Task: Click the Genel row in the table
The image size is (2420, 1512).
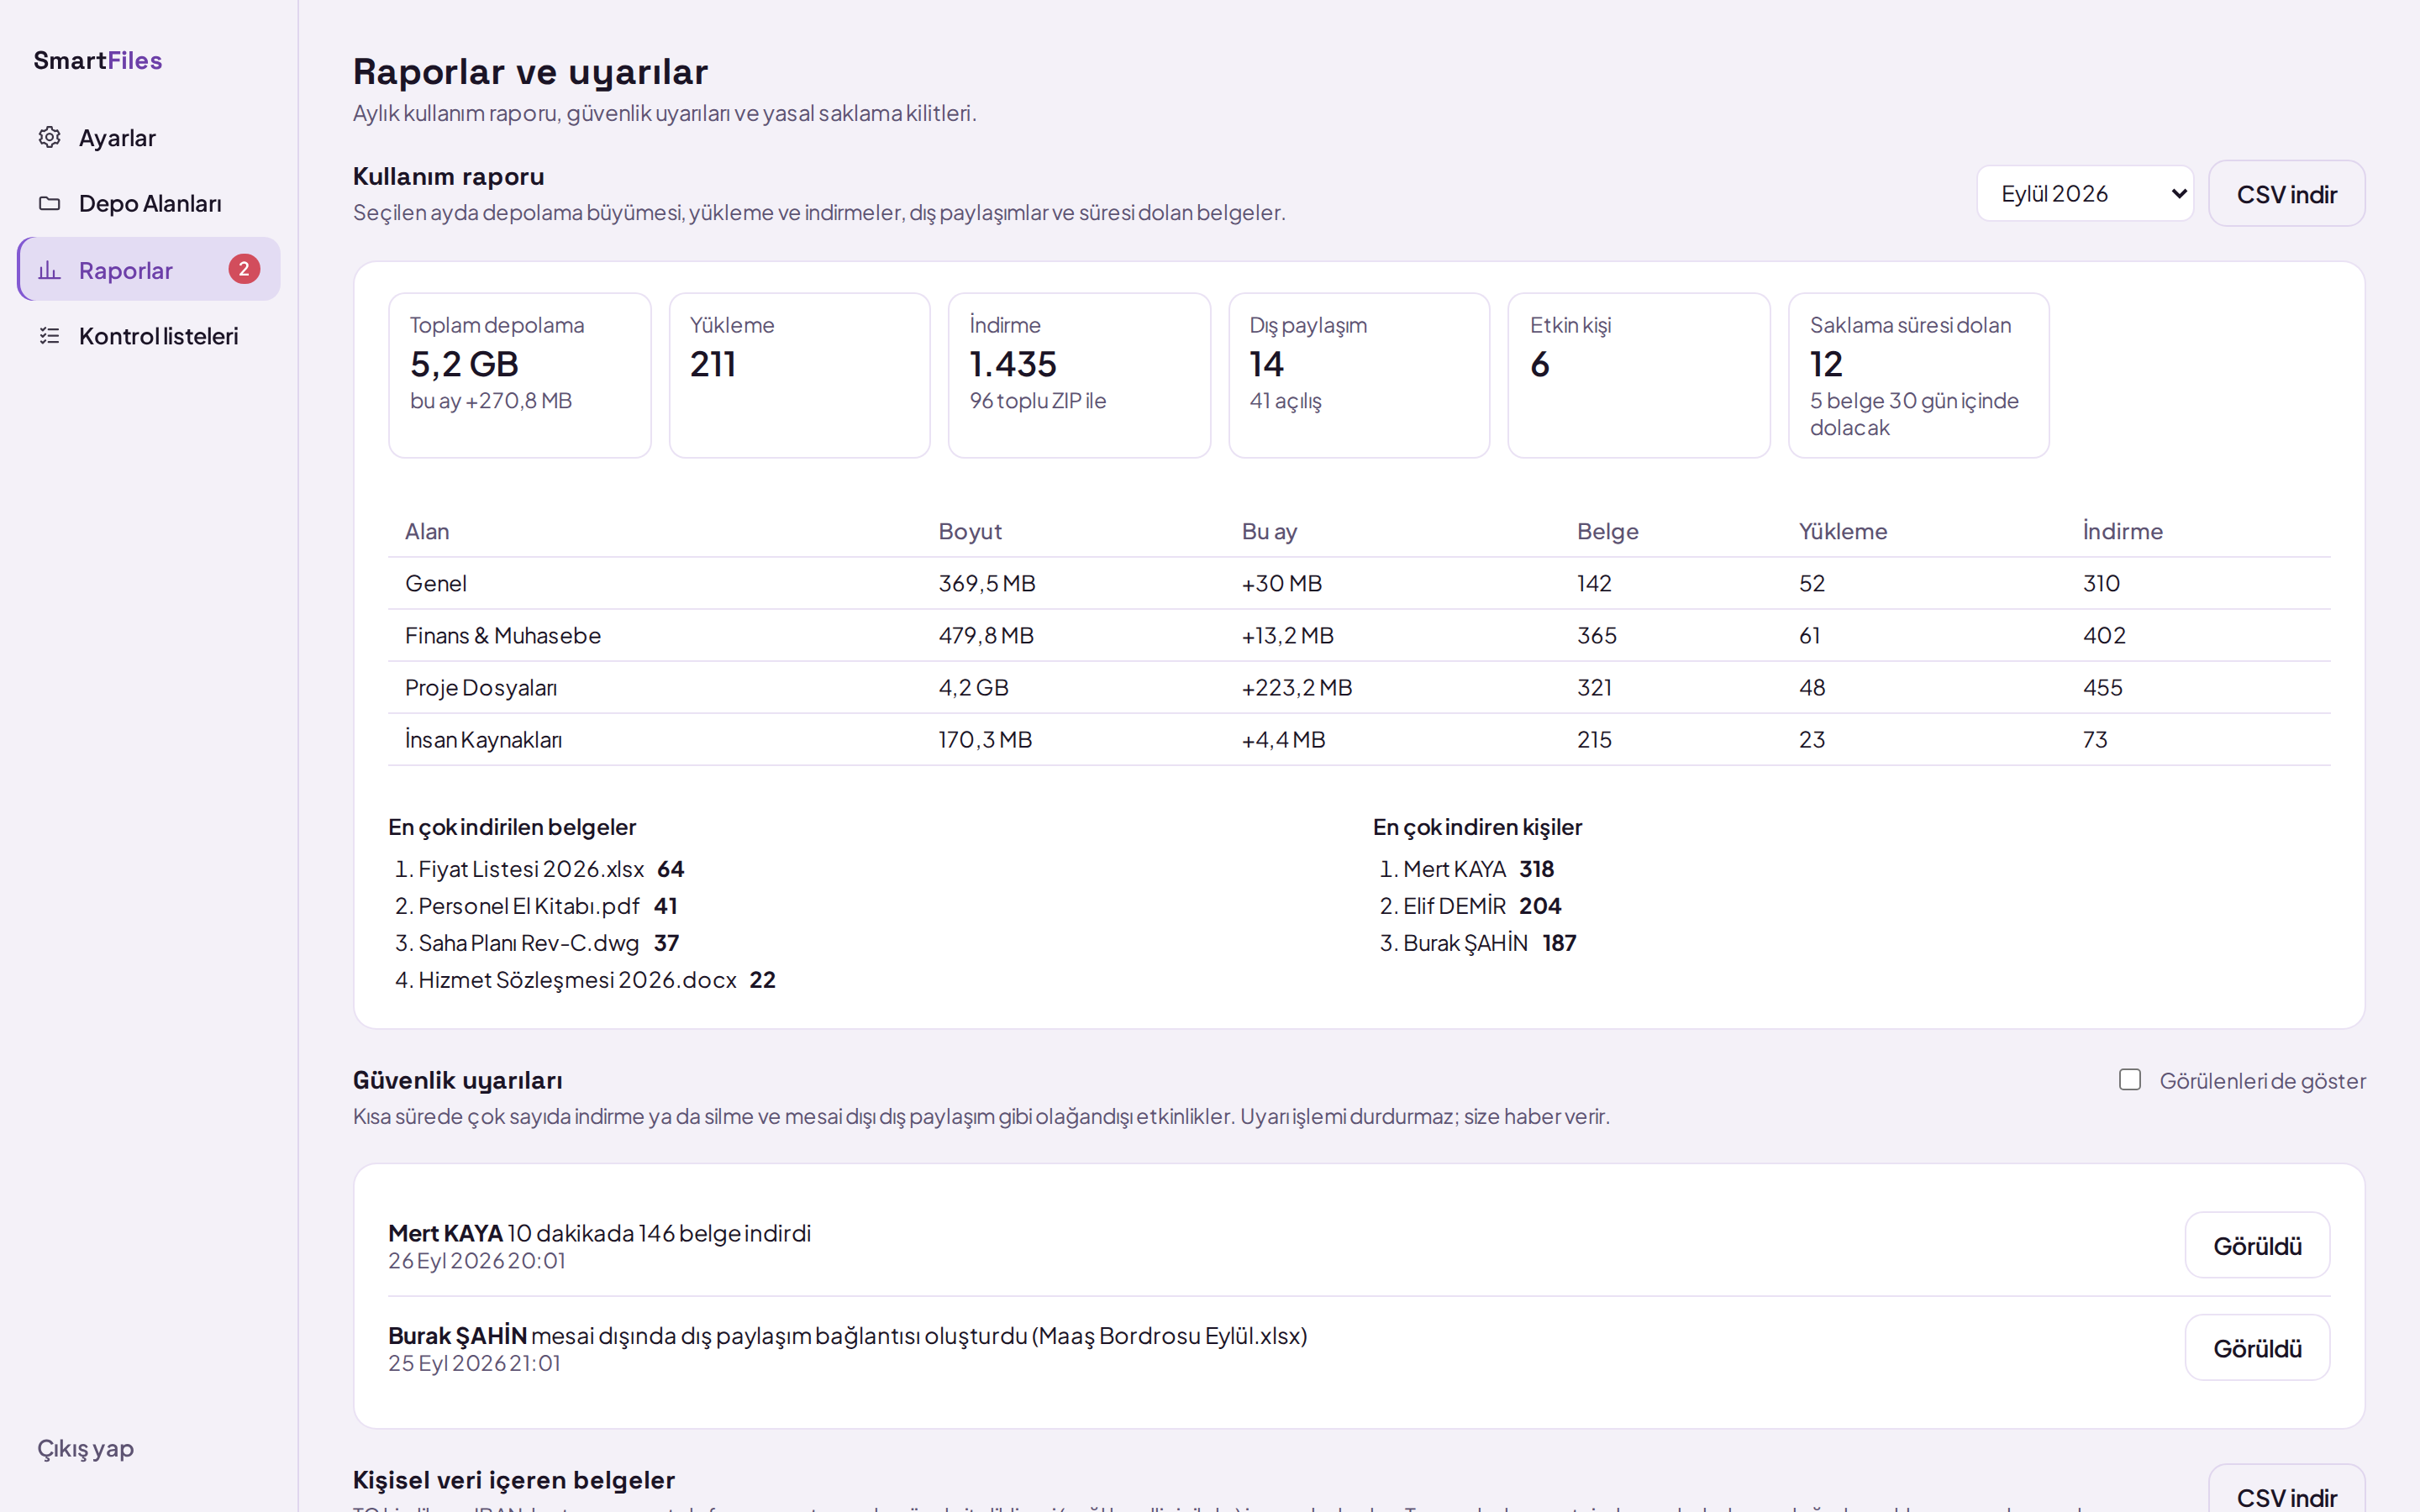Action: pyautogui.click(x=1359, y=583)
